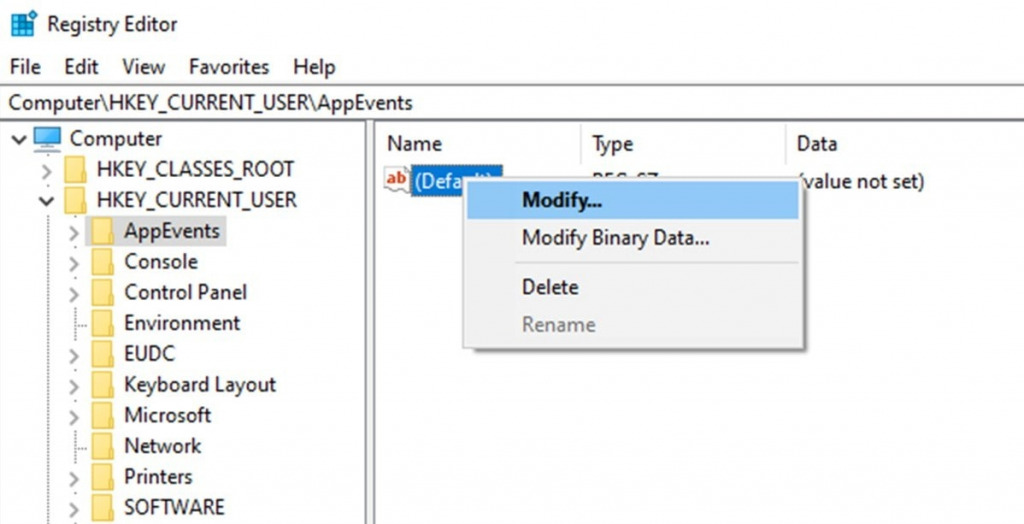This screenshot has width=1024, height=524.
Task: Select Modify Binary Data... in context menu
Action: 615,239
